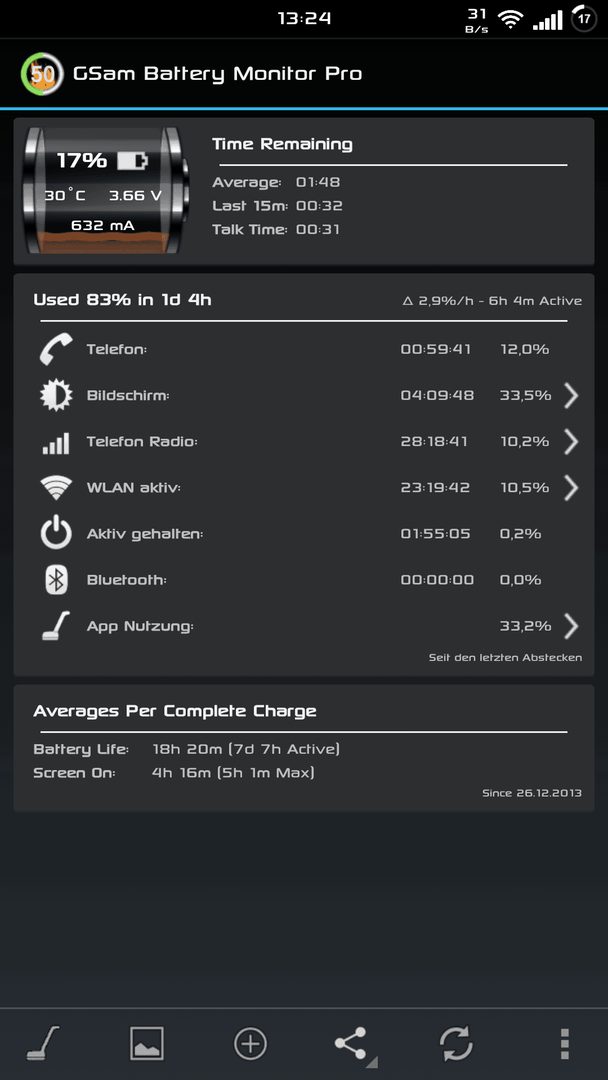The width and height of the screenshot is (608, 1080).
Task: Tap the plus circle icon in bottom bar
Action: click(x=250, y=1043)
